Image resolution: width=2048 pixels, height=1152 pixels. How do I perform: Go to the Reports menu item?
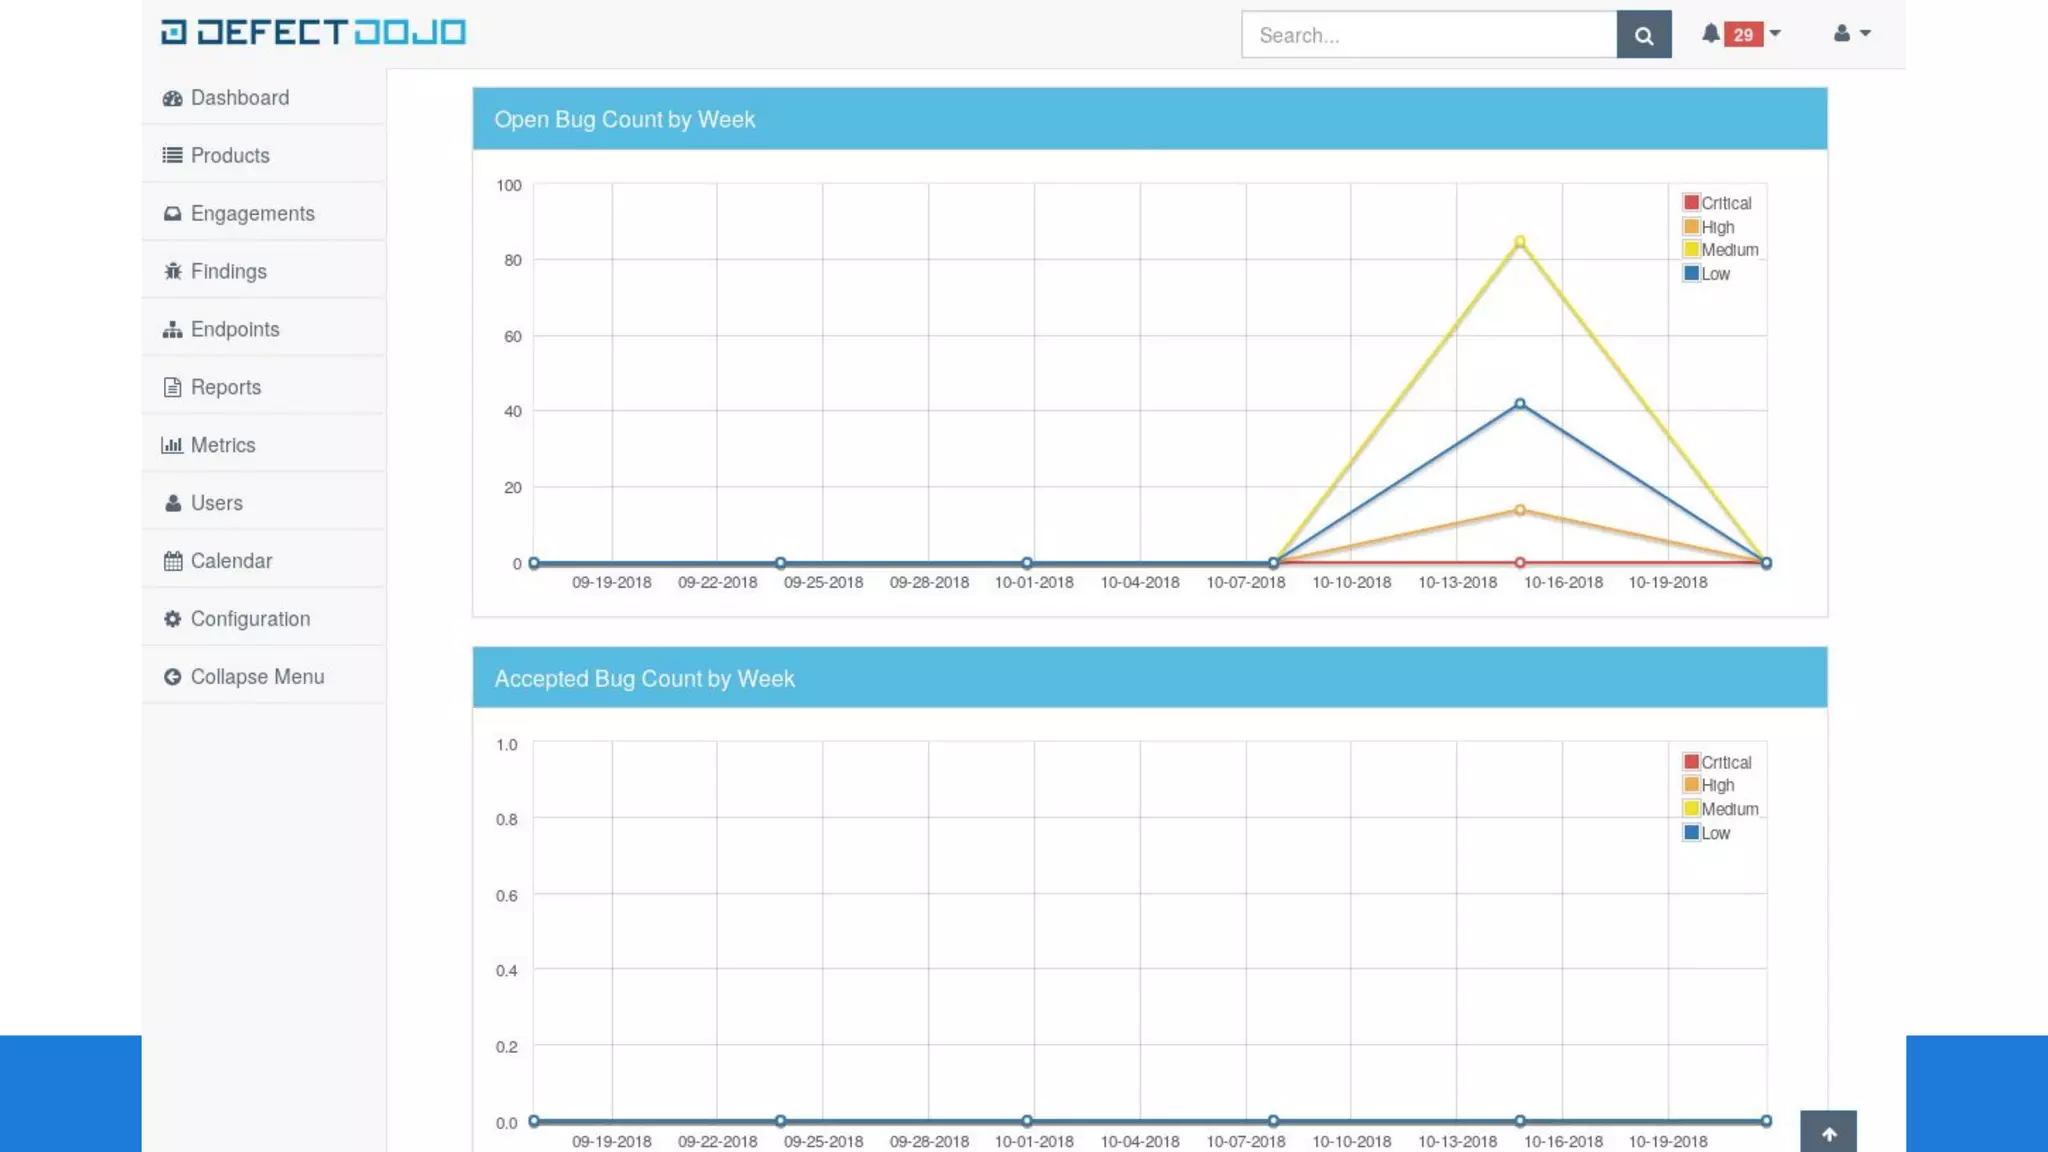pyautogui.click(x=225, y=387)
